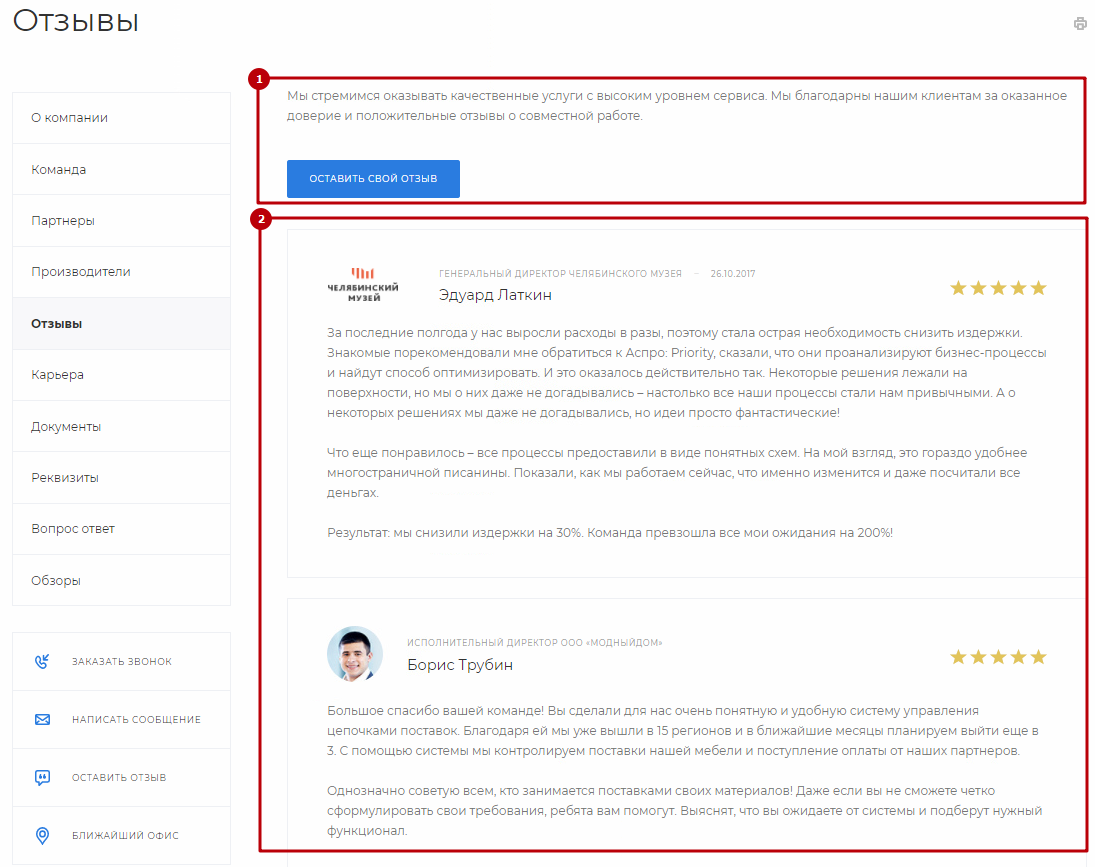Click the paragraph starting Большое спасибо вашей команде

pyautogui.click(x=683, y=731)
